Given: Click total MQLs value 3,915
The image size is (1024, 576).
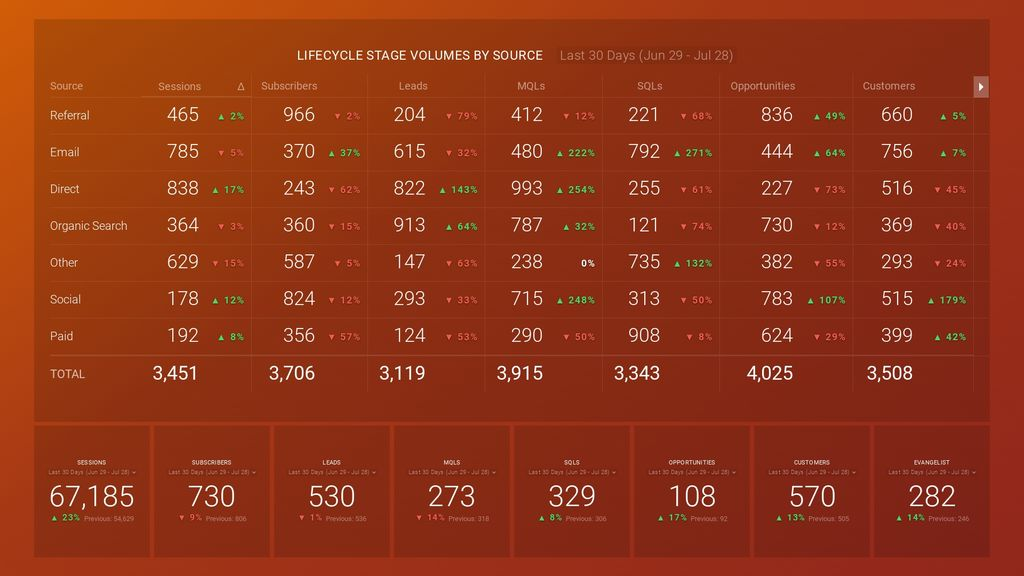Looking at the screenshot, I should 519,373.
